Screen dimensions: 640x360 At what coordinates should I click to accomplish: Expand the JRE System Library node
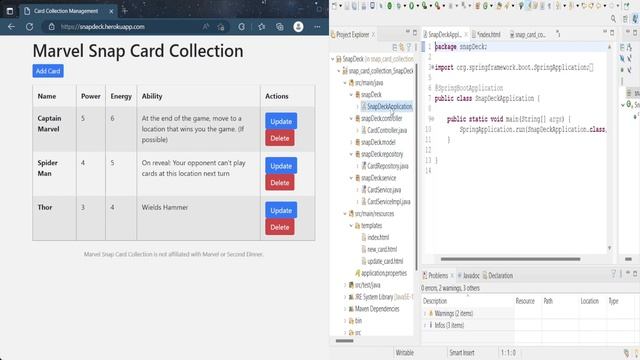(345, 297)
